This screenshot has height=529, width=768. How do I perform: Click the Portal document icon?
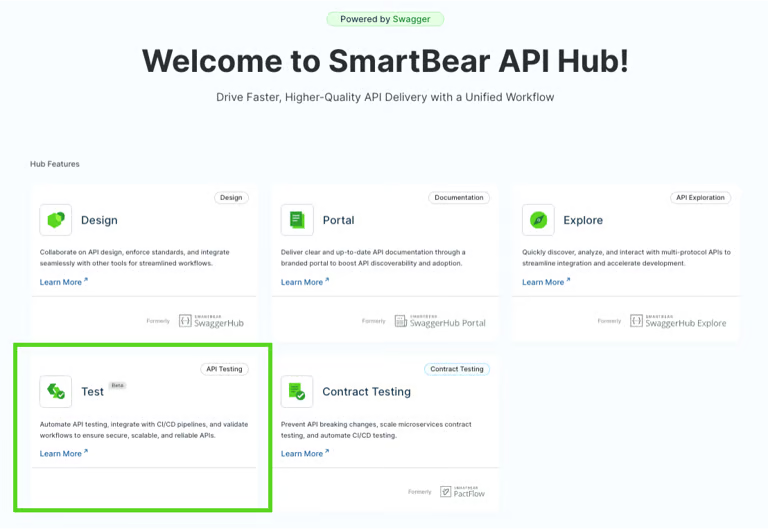coord(297,220)
